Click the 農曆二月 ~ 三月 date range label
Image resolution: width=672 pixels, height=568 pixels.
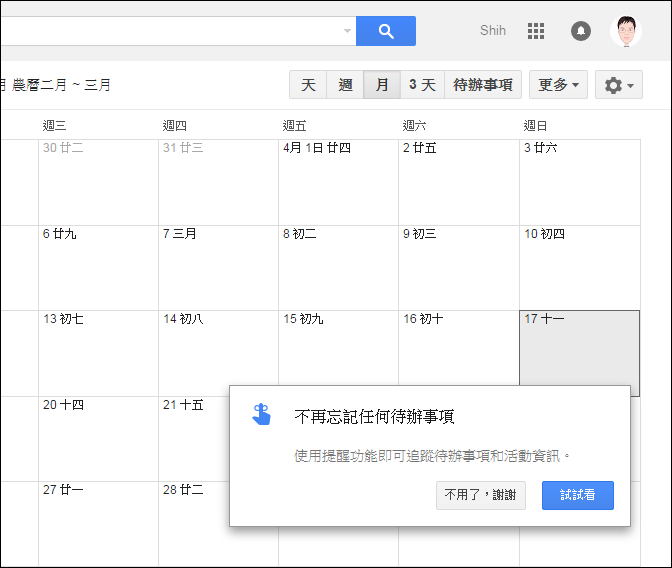coord(61,85)
